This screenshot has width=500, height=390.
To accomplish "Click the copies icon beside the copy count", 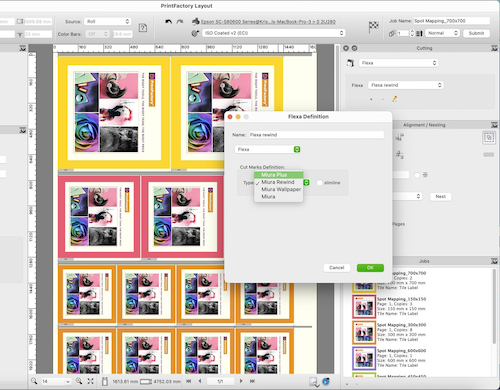I will pos(392,33).
